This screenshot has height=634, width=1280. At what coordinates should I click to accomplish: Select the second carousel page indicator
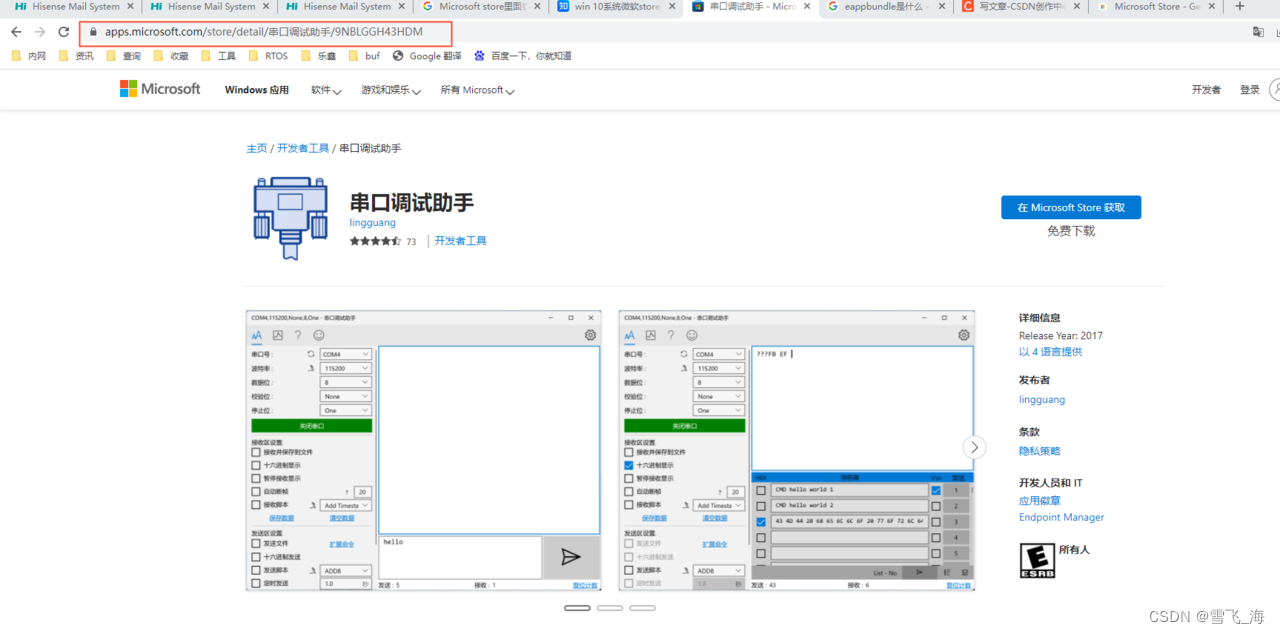point(610,608)
